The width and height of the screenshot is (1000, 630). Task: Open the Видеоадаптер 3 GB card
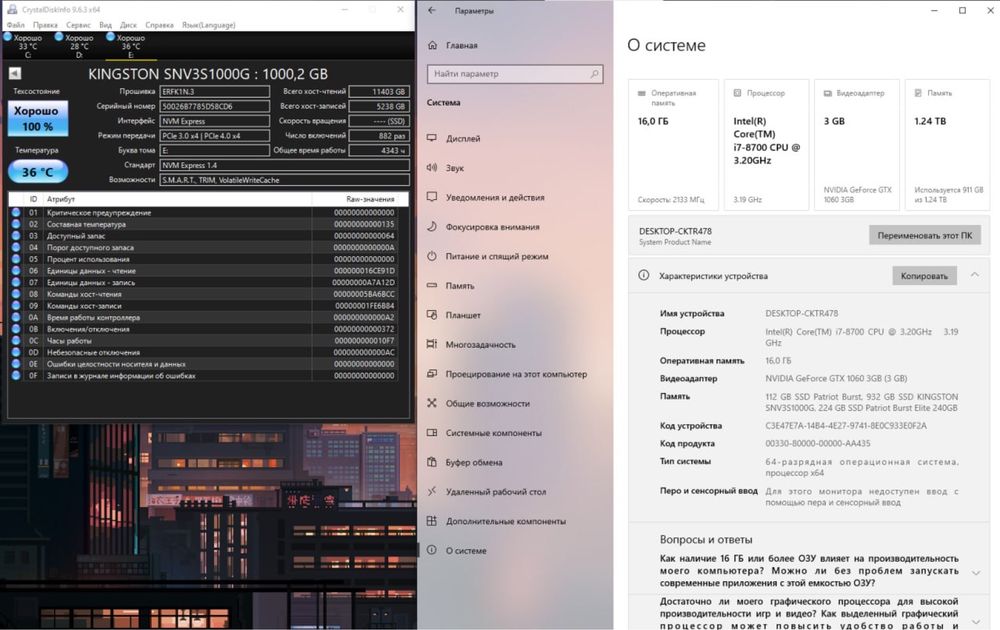tap(857, 145)
